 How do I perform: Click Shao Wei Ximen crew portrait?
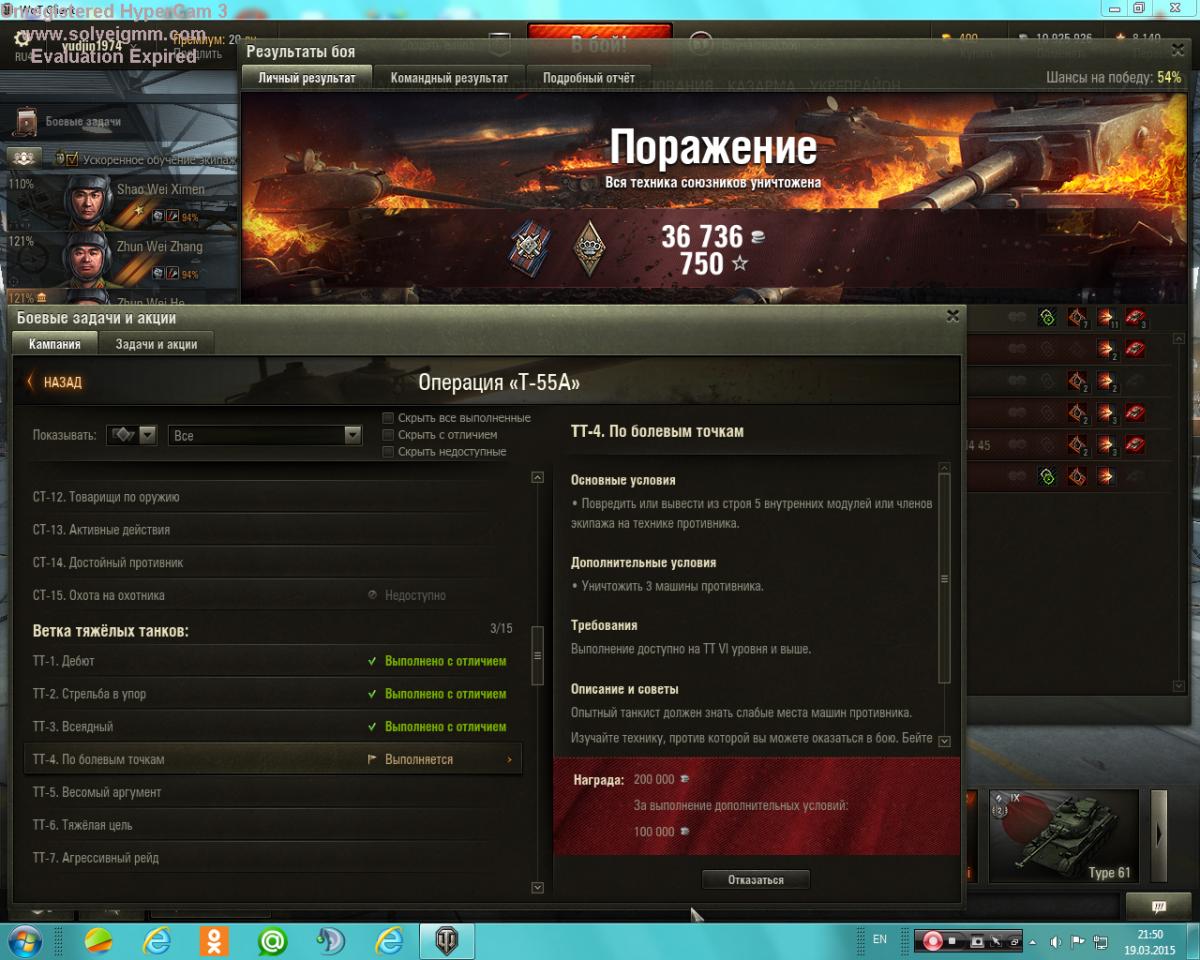tap(87, 200)
